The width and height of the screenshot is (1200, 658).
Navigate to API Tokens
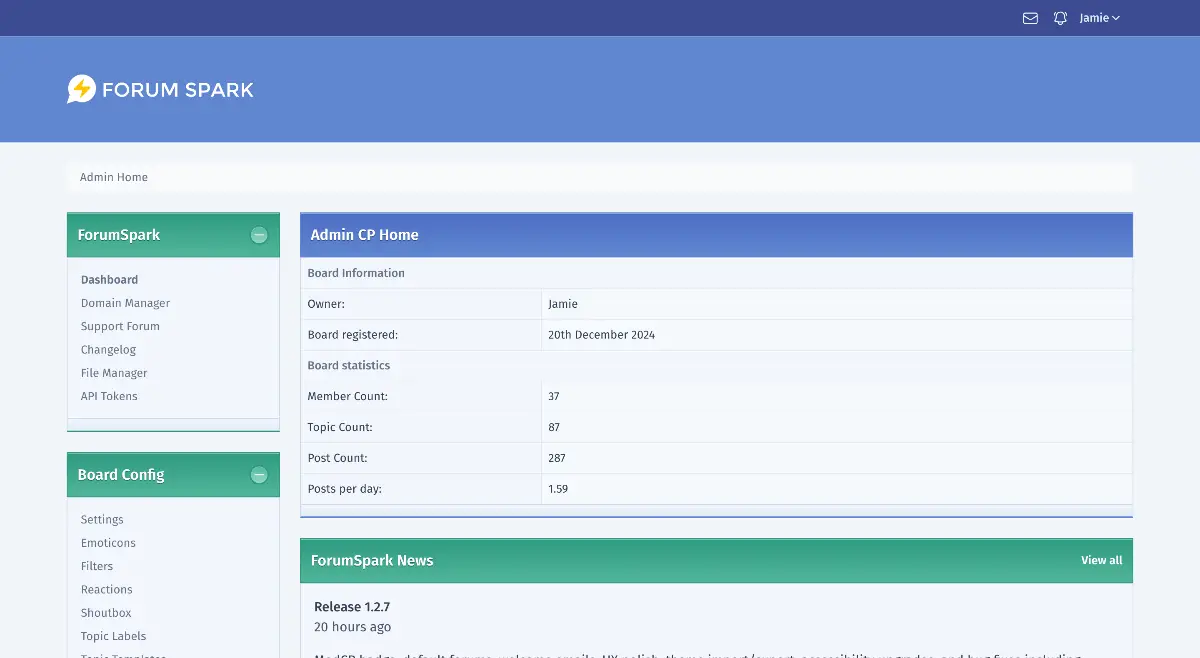[109, 396]
